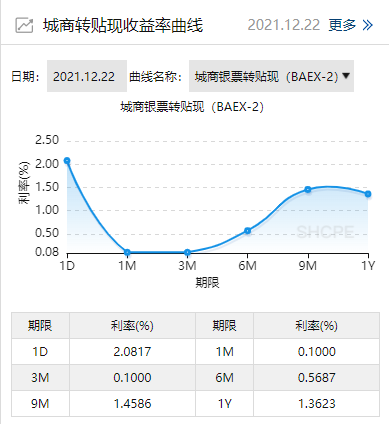Open the 更多 link

point(342,25)
